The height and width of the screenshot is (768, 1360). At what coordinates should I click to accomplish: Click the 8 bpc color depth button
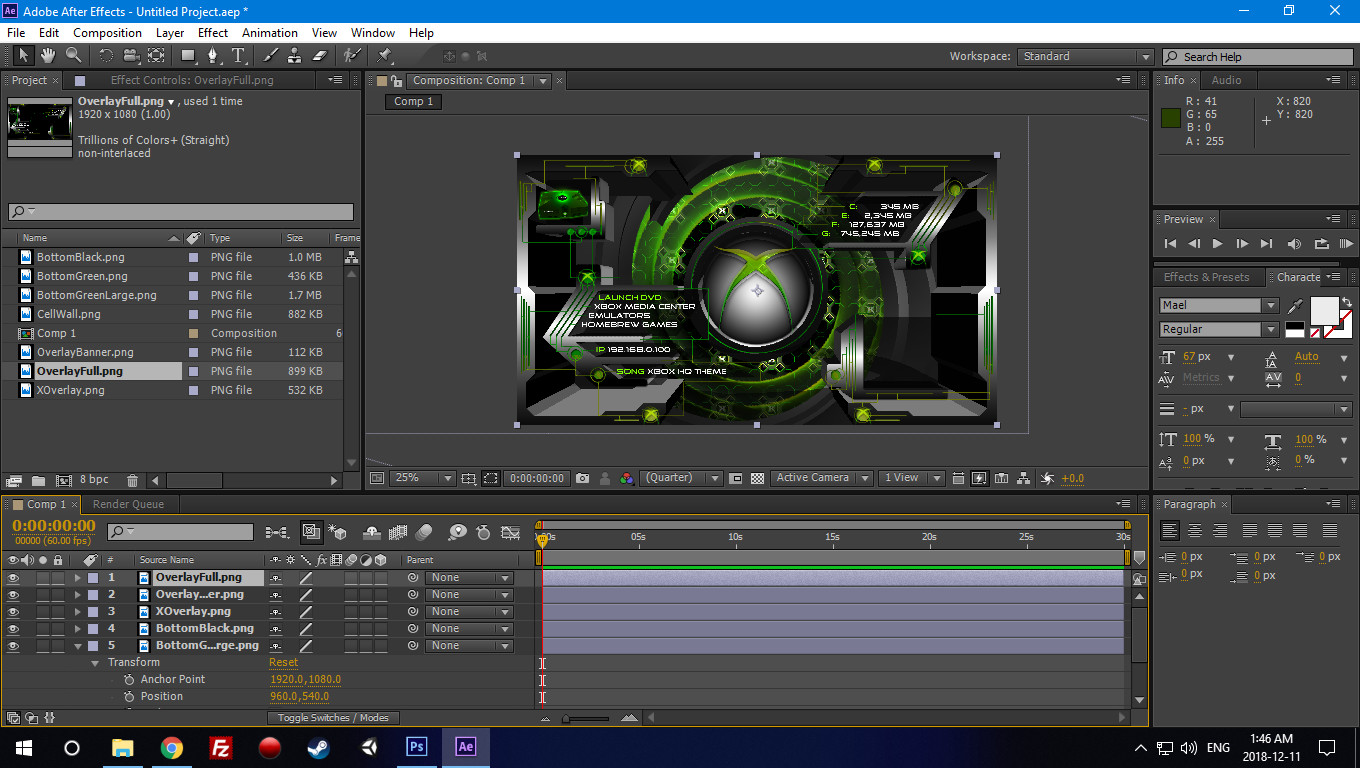(x=95, y=481)
